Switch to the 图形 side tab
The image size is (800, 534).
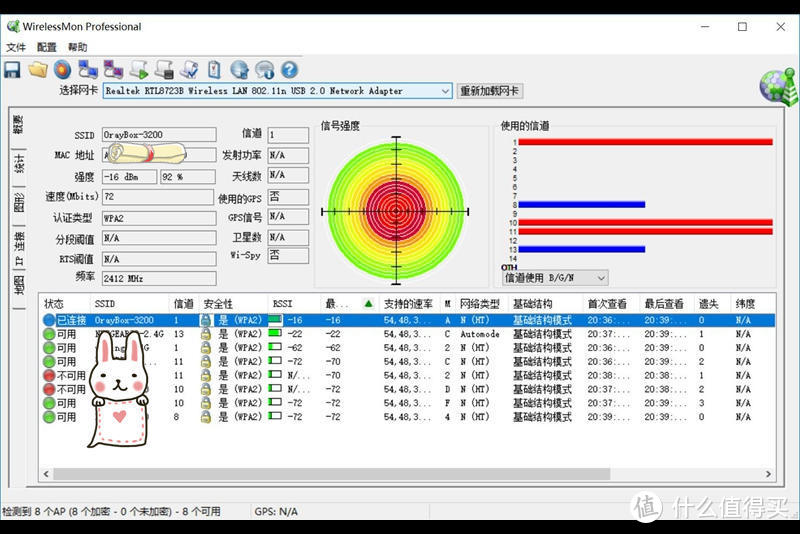click(18, 202)
